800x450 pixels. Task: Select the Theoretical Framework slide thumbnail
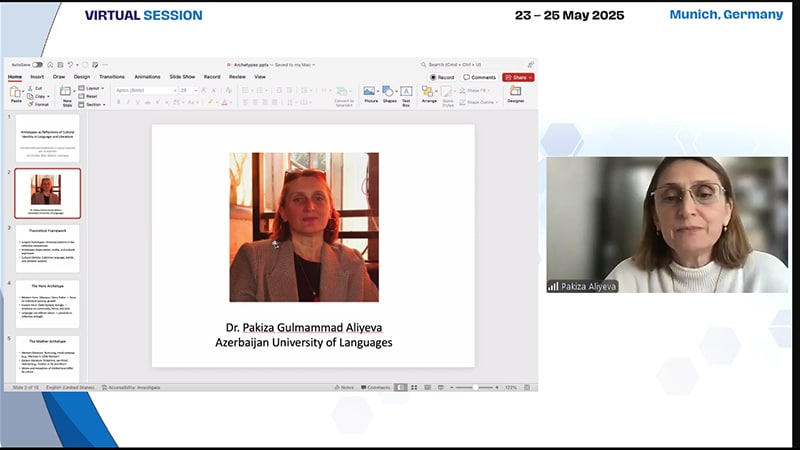(x=47, y=248)
